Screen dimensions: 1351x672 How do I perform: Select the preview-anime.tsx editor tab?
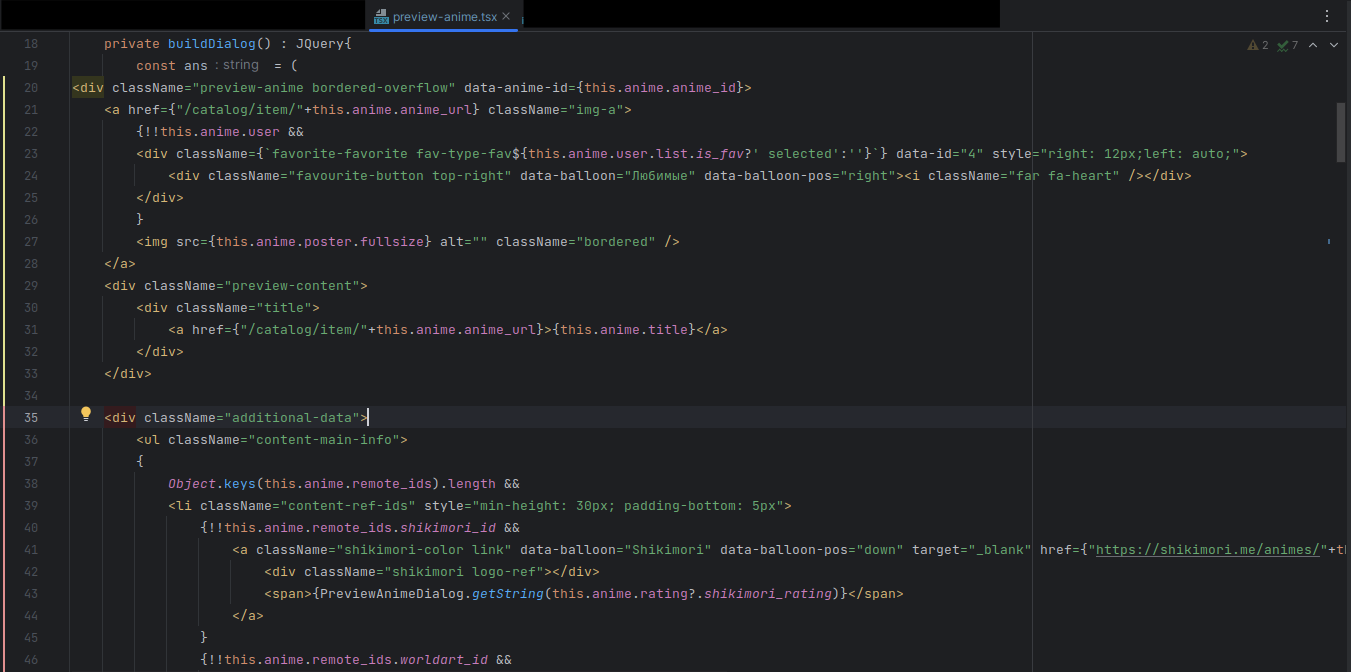point(445,16)
